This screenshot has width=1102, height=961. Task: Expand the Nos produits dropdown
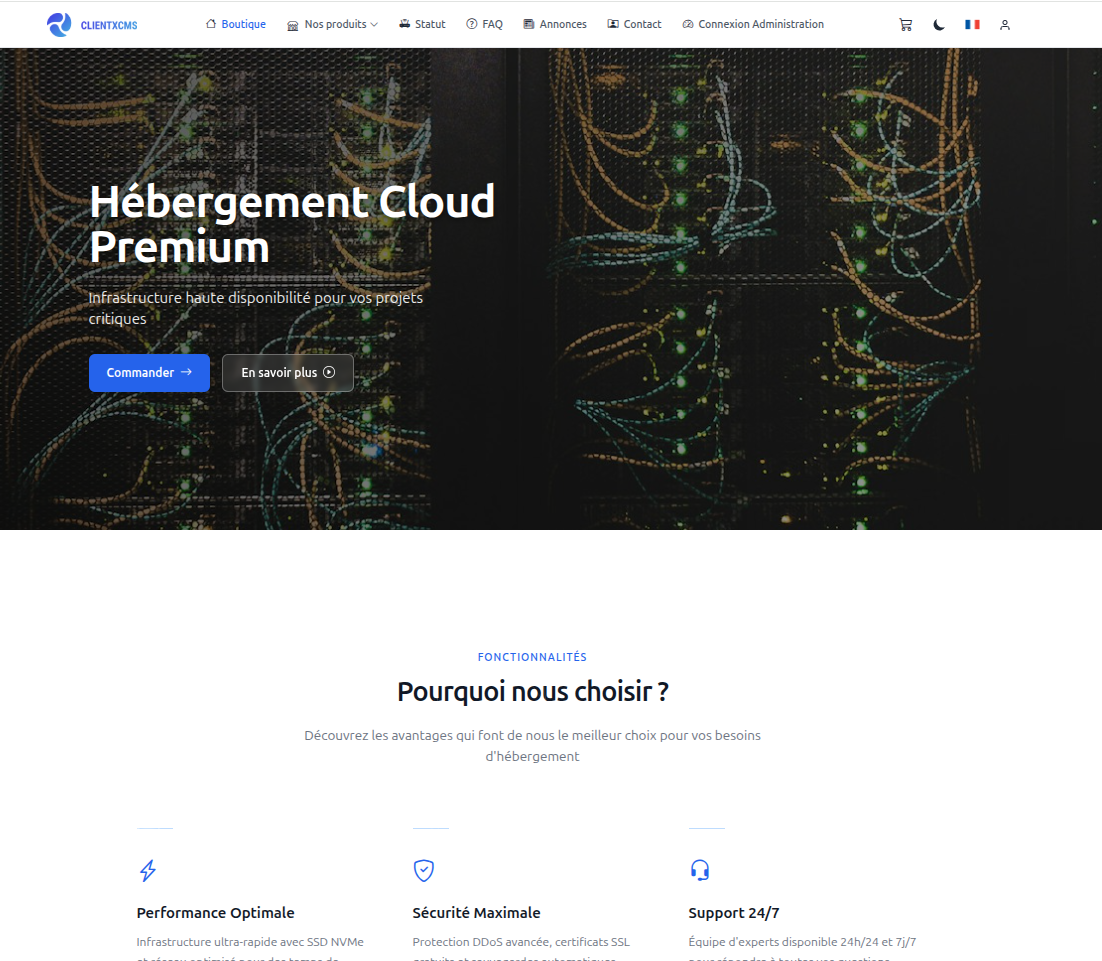[332, 24]
